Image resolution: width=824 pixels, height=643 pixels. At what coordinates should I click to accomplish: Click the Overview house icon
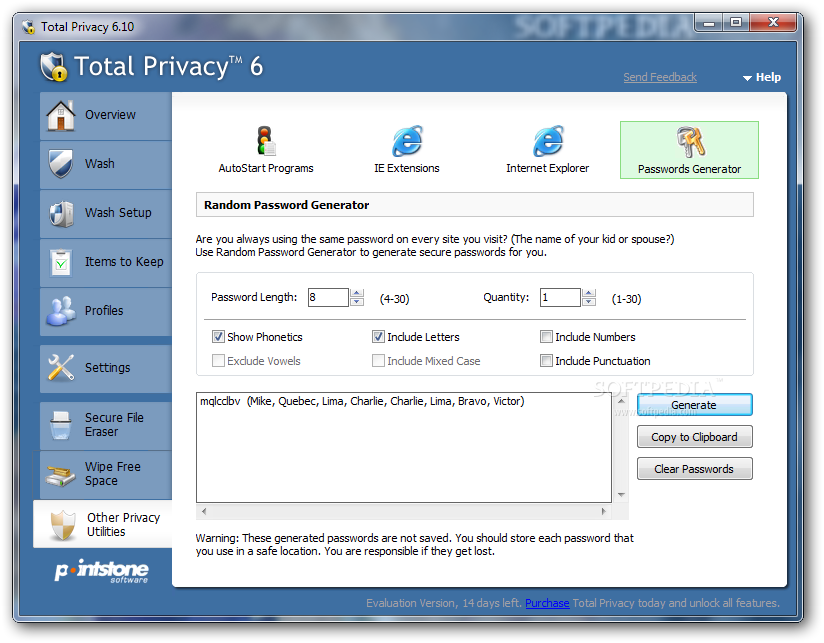pos(61,115)
